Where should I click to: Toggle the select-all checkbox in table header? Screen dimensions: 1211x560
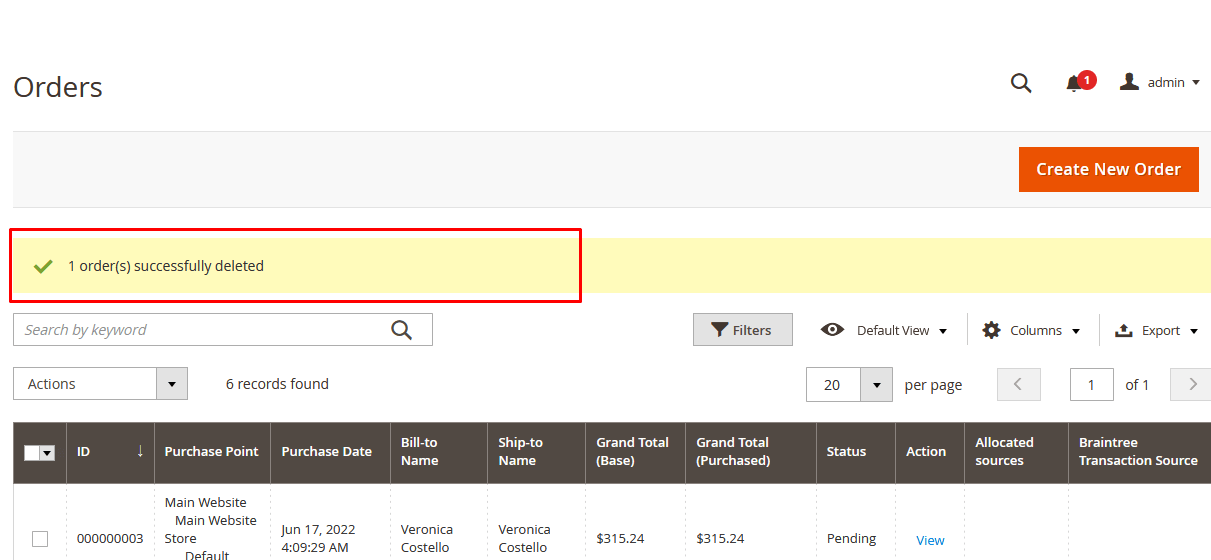pyautogui.click(x=32, y=453)
